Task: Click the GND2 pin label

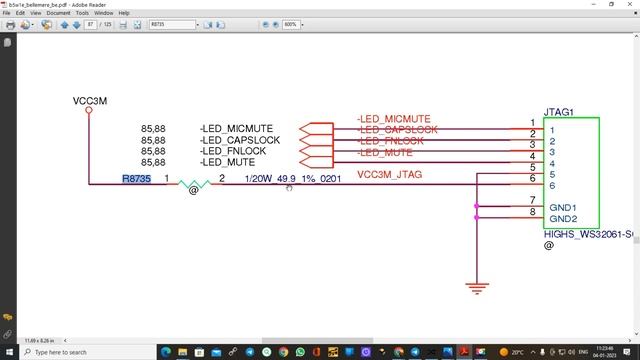Action: 563,219
